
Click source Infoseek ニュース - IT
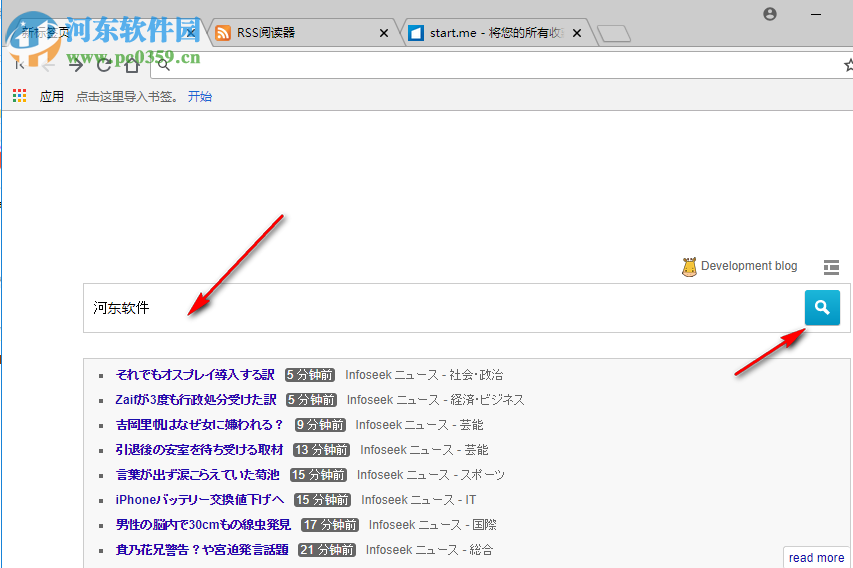[x=419, y=500]
